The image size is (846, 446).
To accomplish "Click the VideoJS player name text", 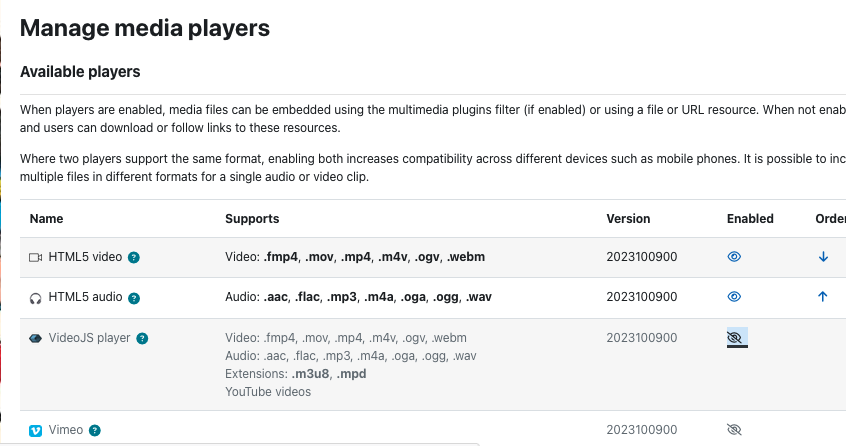I will pyautogui.click(x=90, y=338).
